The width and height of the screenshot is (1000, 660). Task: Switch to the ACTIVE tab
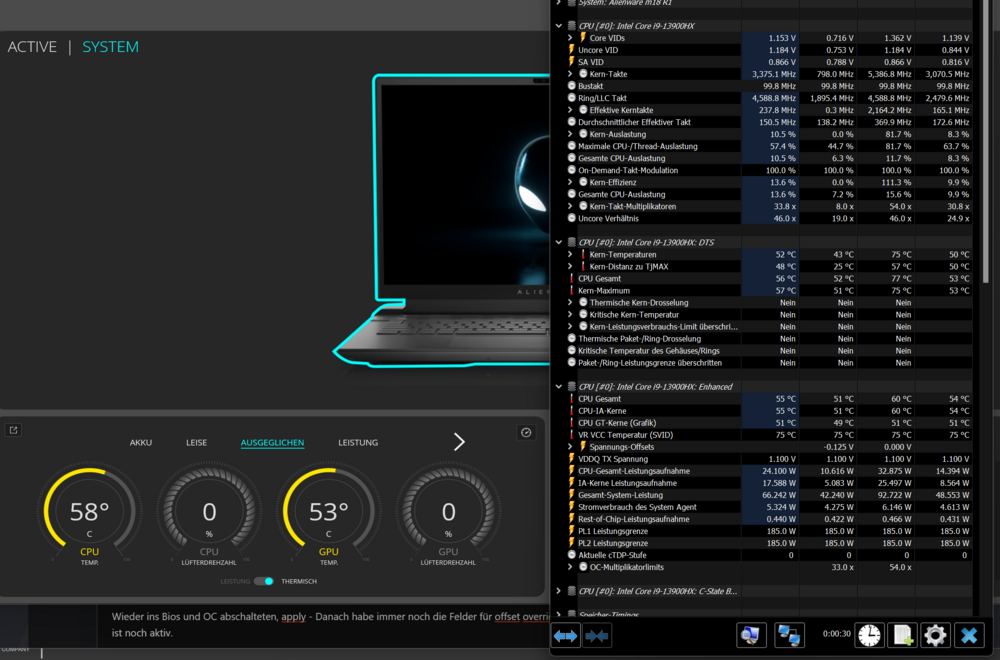[x=32, y=47]
